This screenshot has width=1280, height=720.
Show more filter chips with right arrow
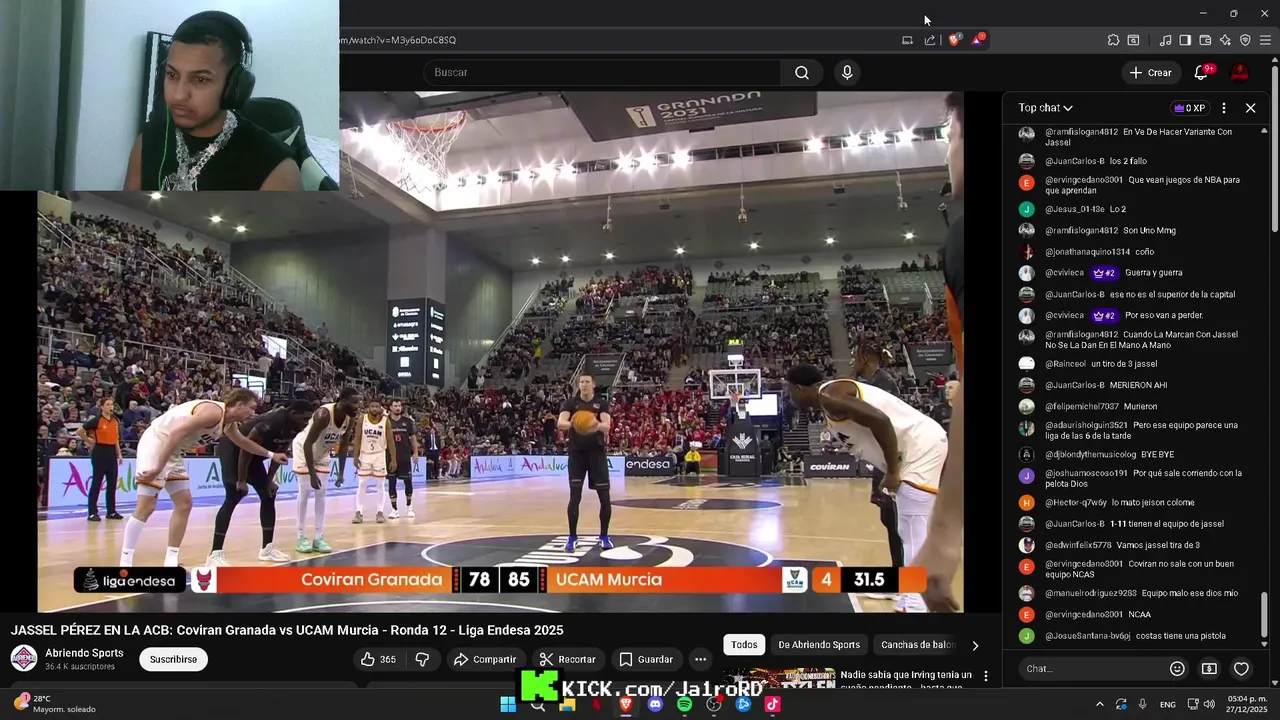(975, 645)
